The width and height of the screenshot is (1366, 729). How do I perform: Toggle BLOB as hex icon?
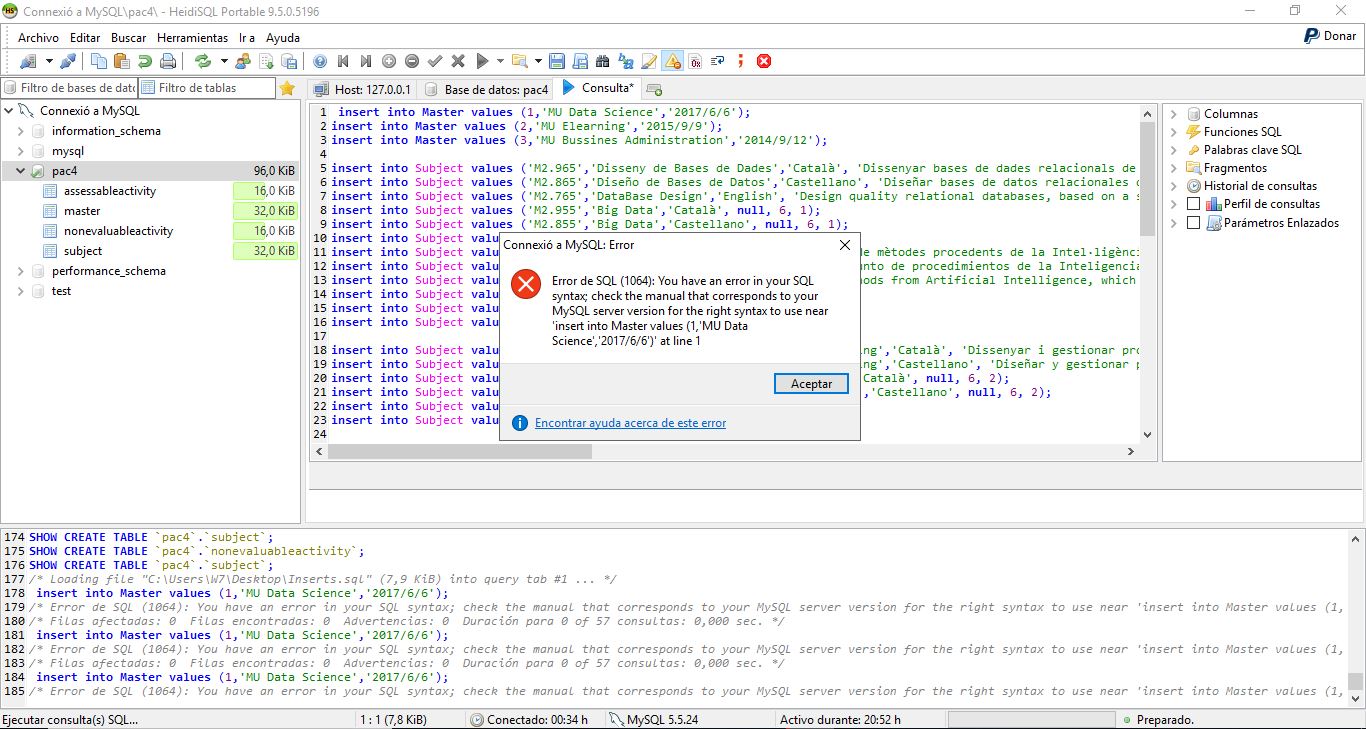pyautogui.click(x=694, y=61)
